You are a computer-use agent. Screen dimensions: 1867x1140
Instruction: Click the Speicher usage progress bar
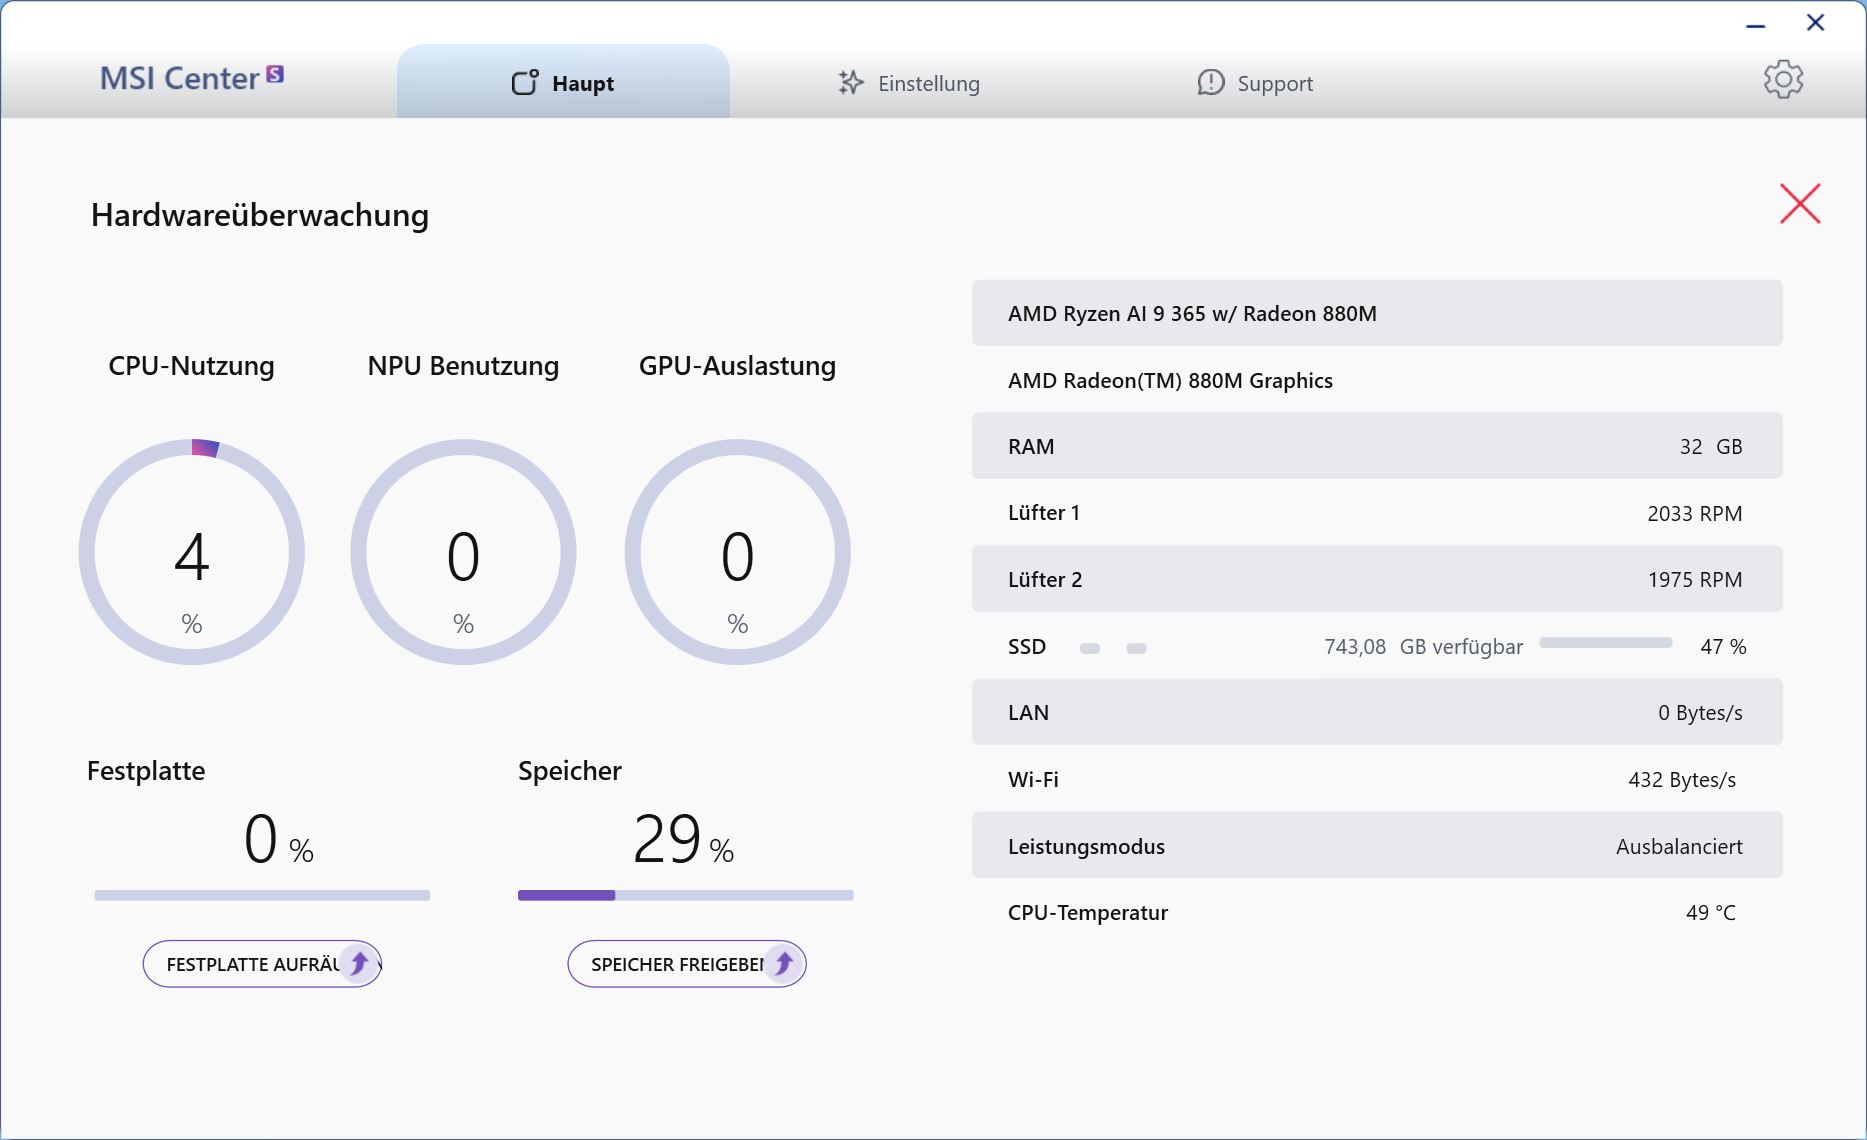point(685,895)
